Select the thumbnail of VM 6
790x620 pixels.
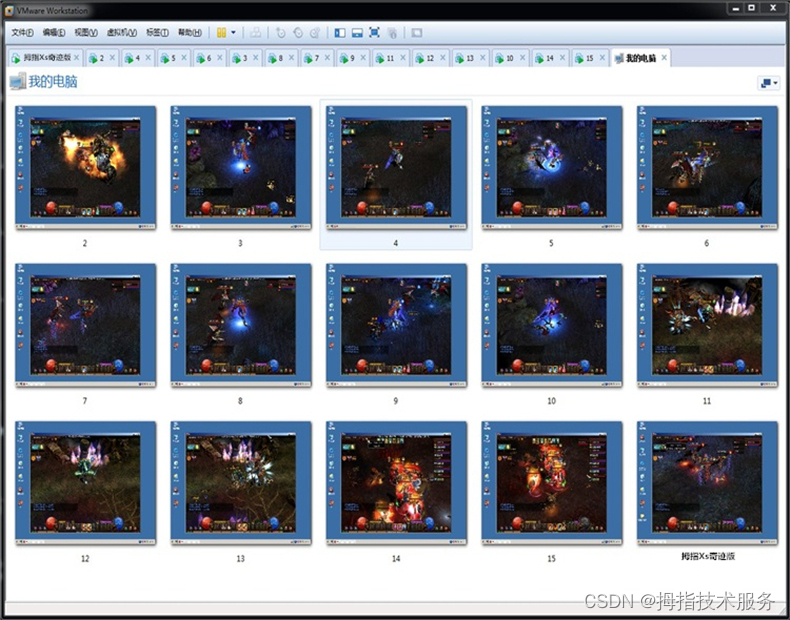tap(707, 168)
